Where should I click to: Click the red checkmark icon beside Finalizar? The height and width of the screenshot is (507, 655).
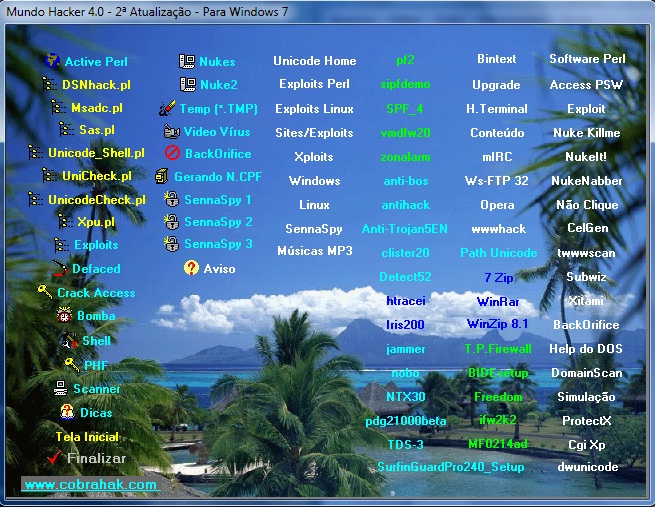pos(54,458)
